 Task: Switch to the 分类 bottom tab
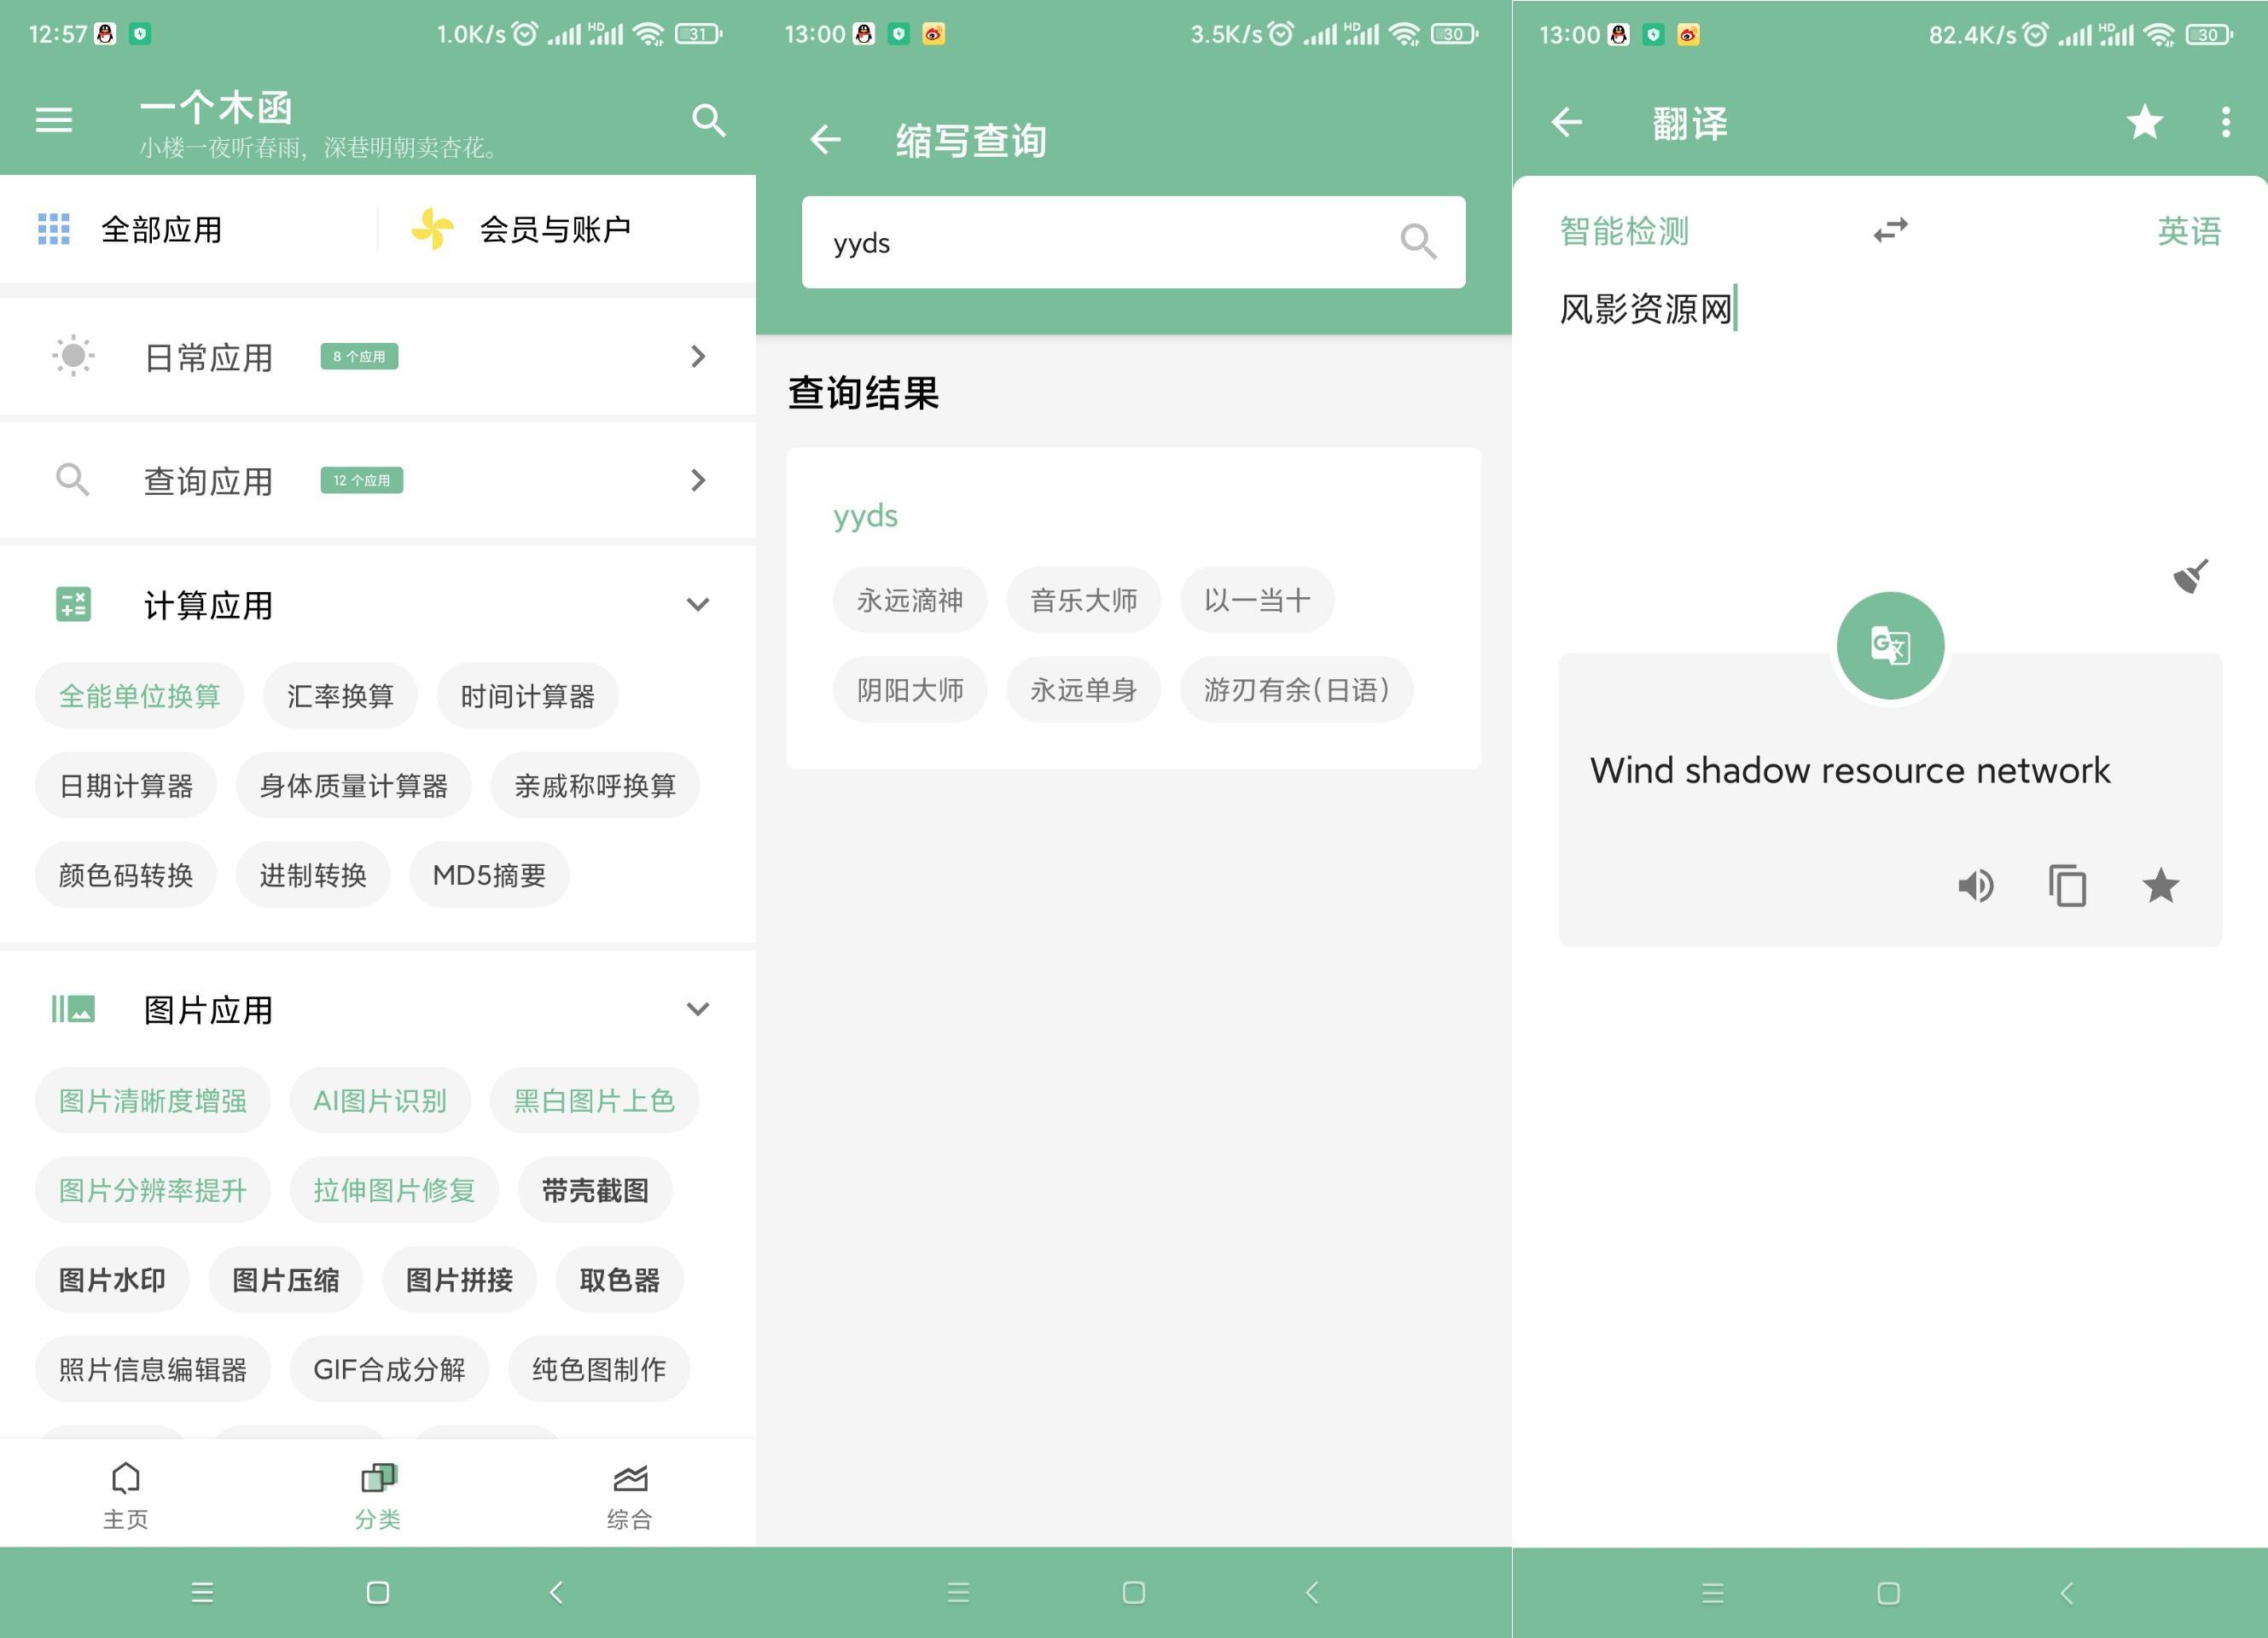pos(378,1495)
